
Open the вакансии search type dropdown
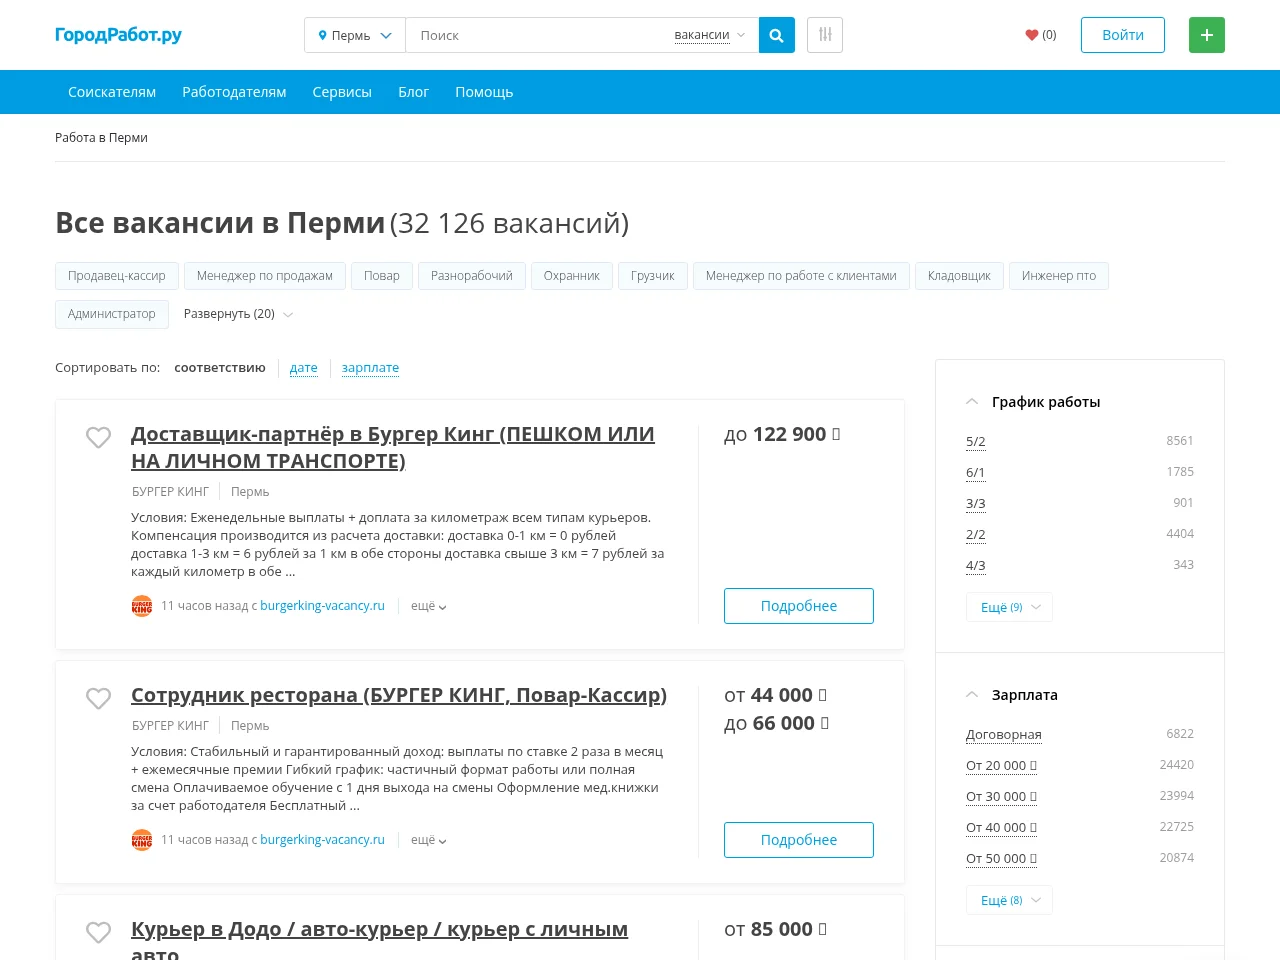(710, 35)
